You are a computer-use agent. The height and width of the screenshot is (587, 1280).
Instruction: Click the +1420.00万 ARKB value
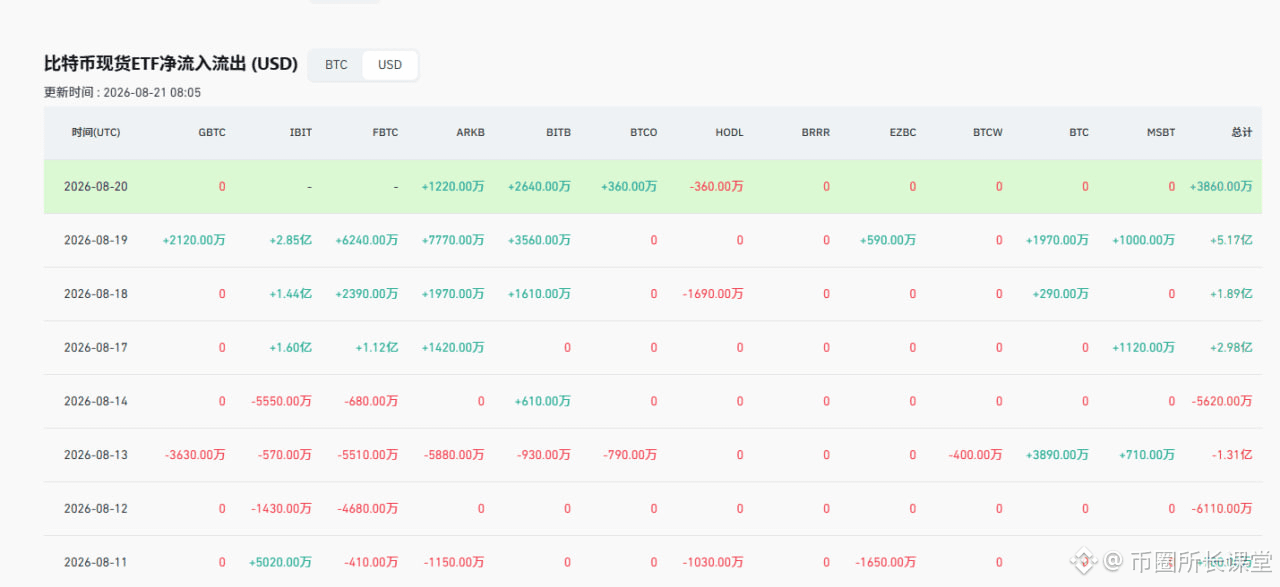[453, 348]
